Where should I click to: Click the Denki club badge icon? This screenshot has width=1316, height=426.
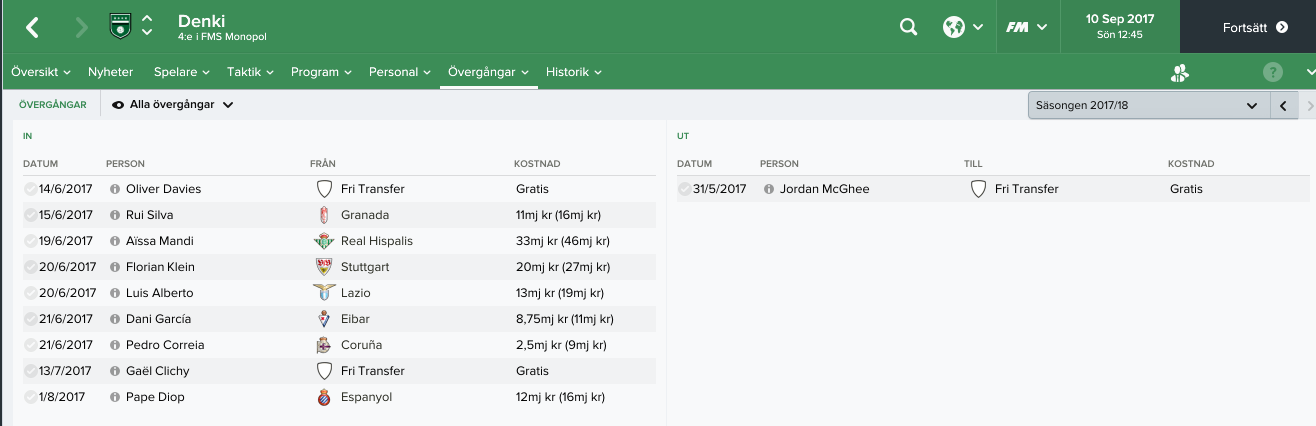[x=119, y=27]
